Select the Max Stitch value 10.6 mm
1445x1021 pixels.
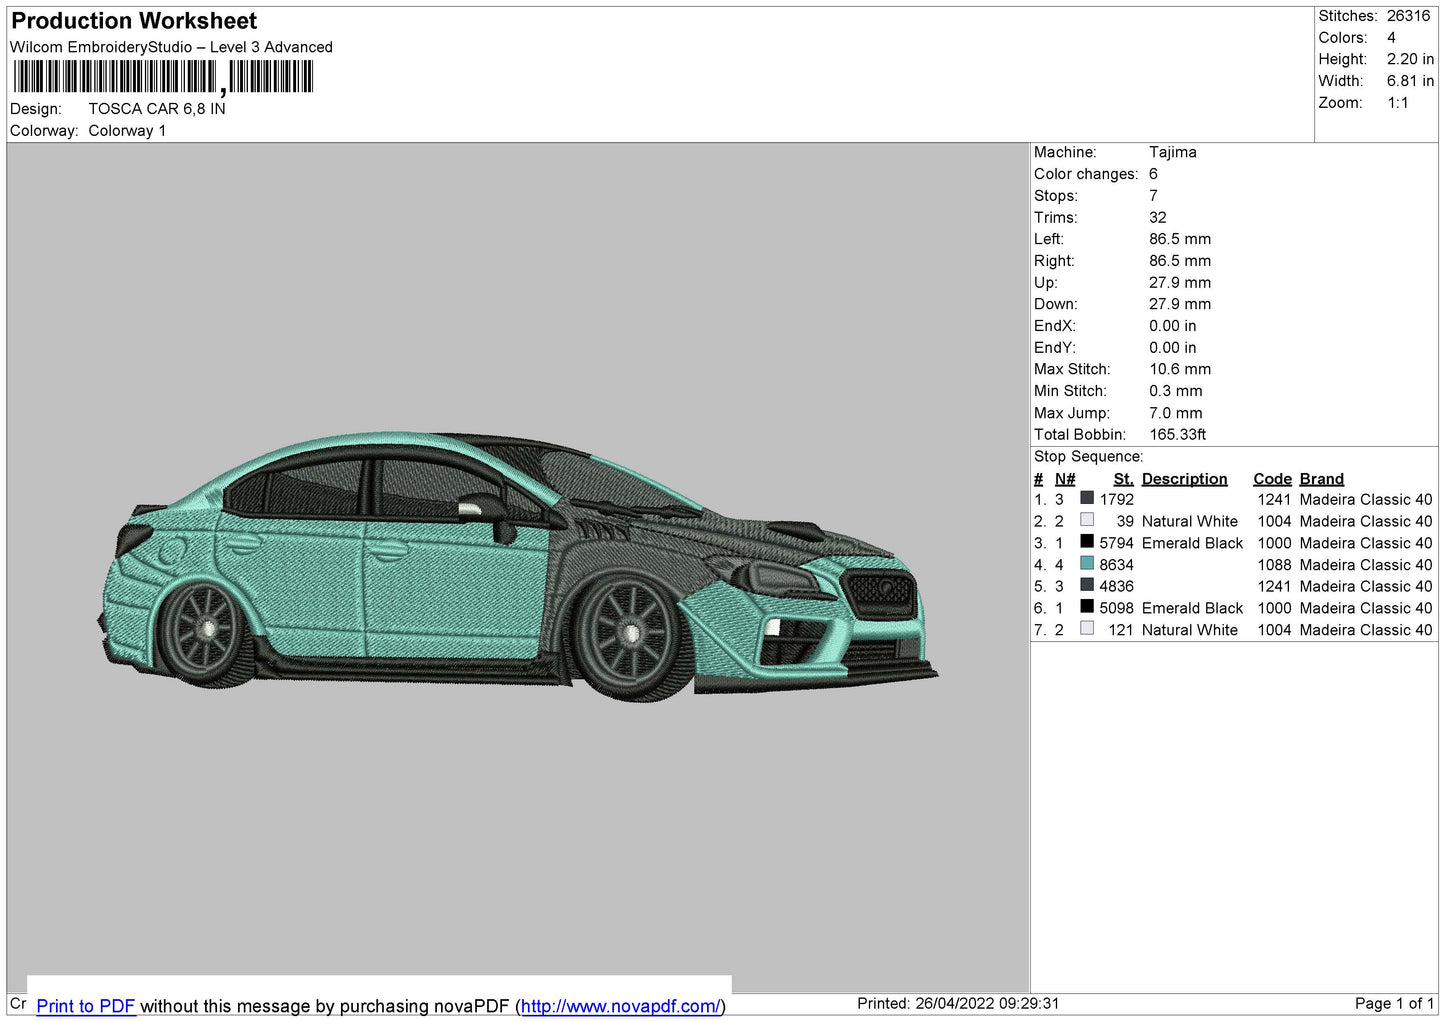tap(1180, 369)
